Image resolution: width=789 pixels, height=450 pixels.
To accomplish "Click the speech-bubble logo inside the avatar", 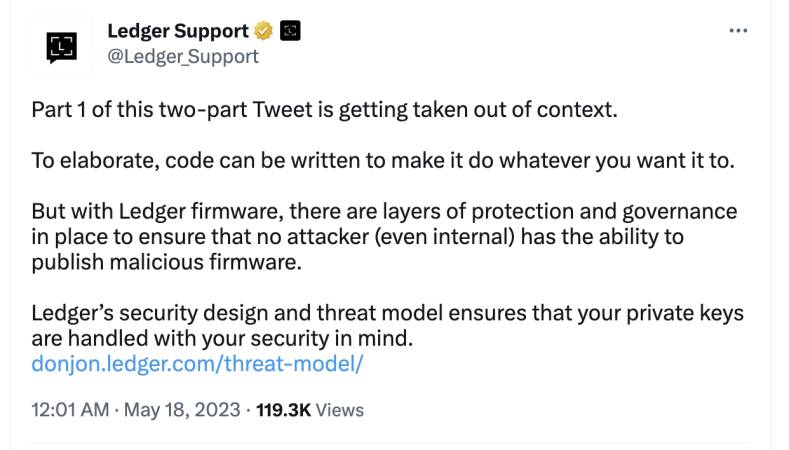I will (x=61, y=48).
